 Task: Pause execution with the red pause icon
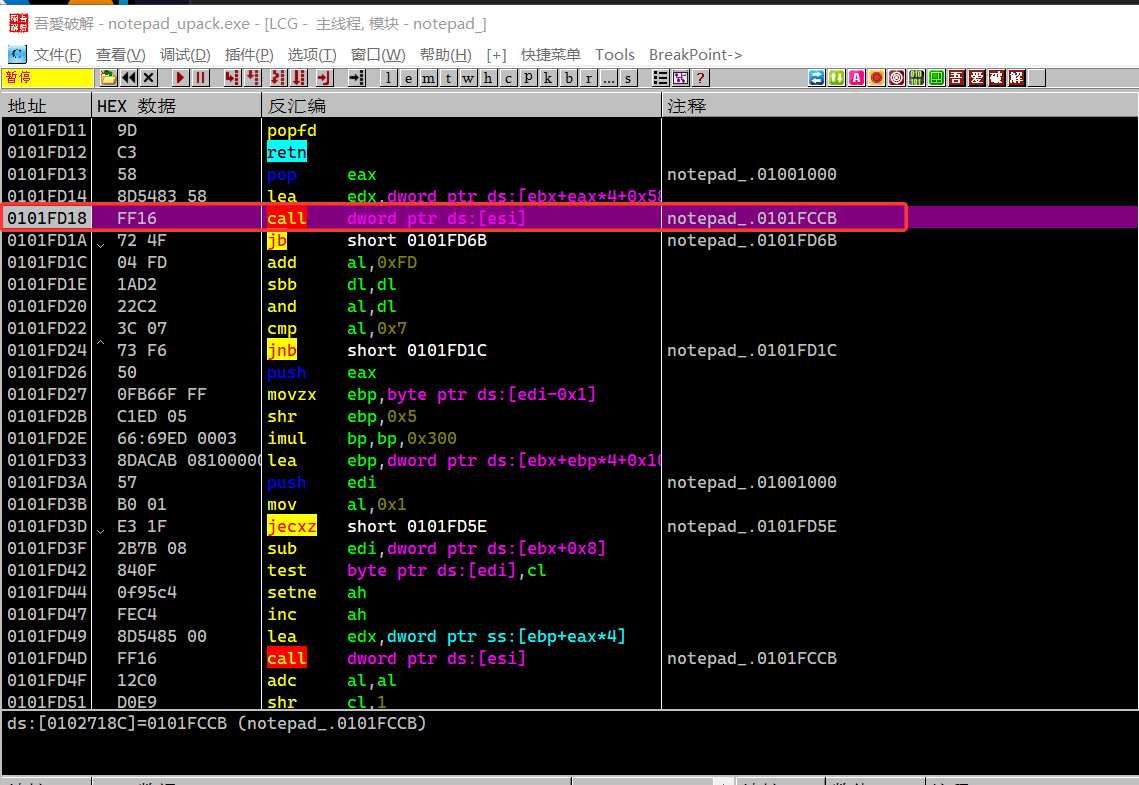pos(200,78)
